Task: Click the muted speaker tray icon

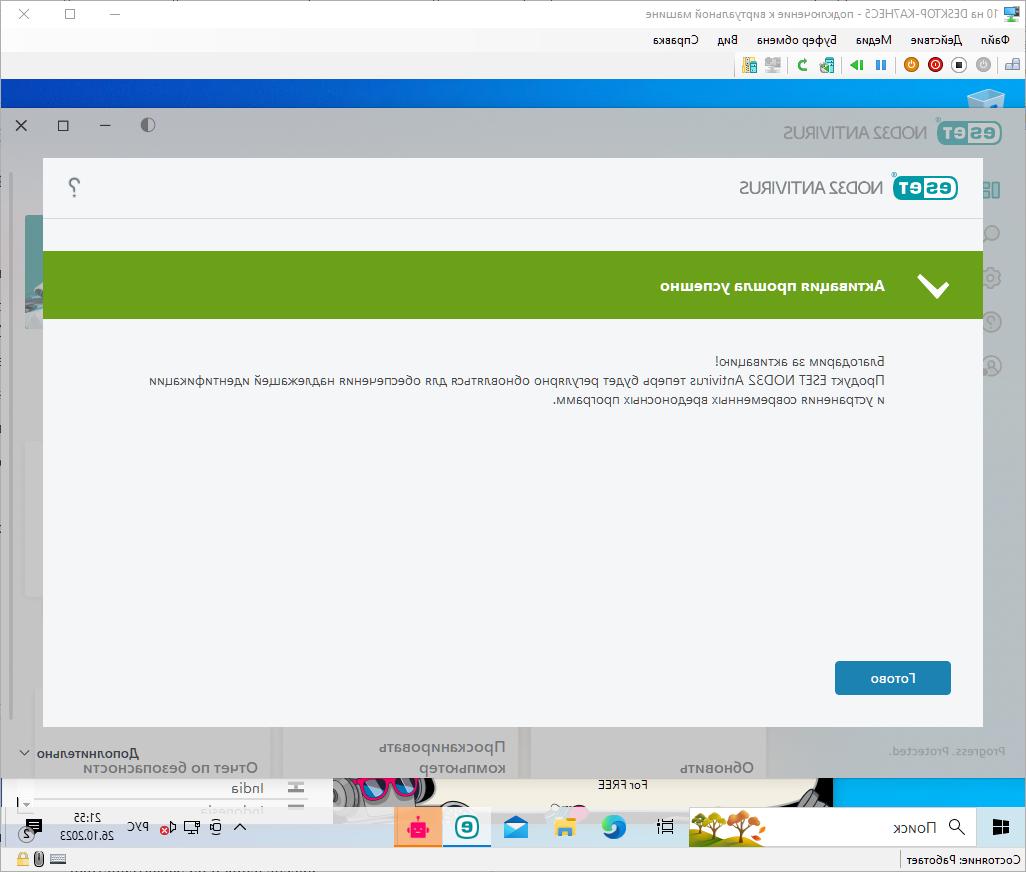Action: click(168, 828)
